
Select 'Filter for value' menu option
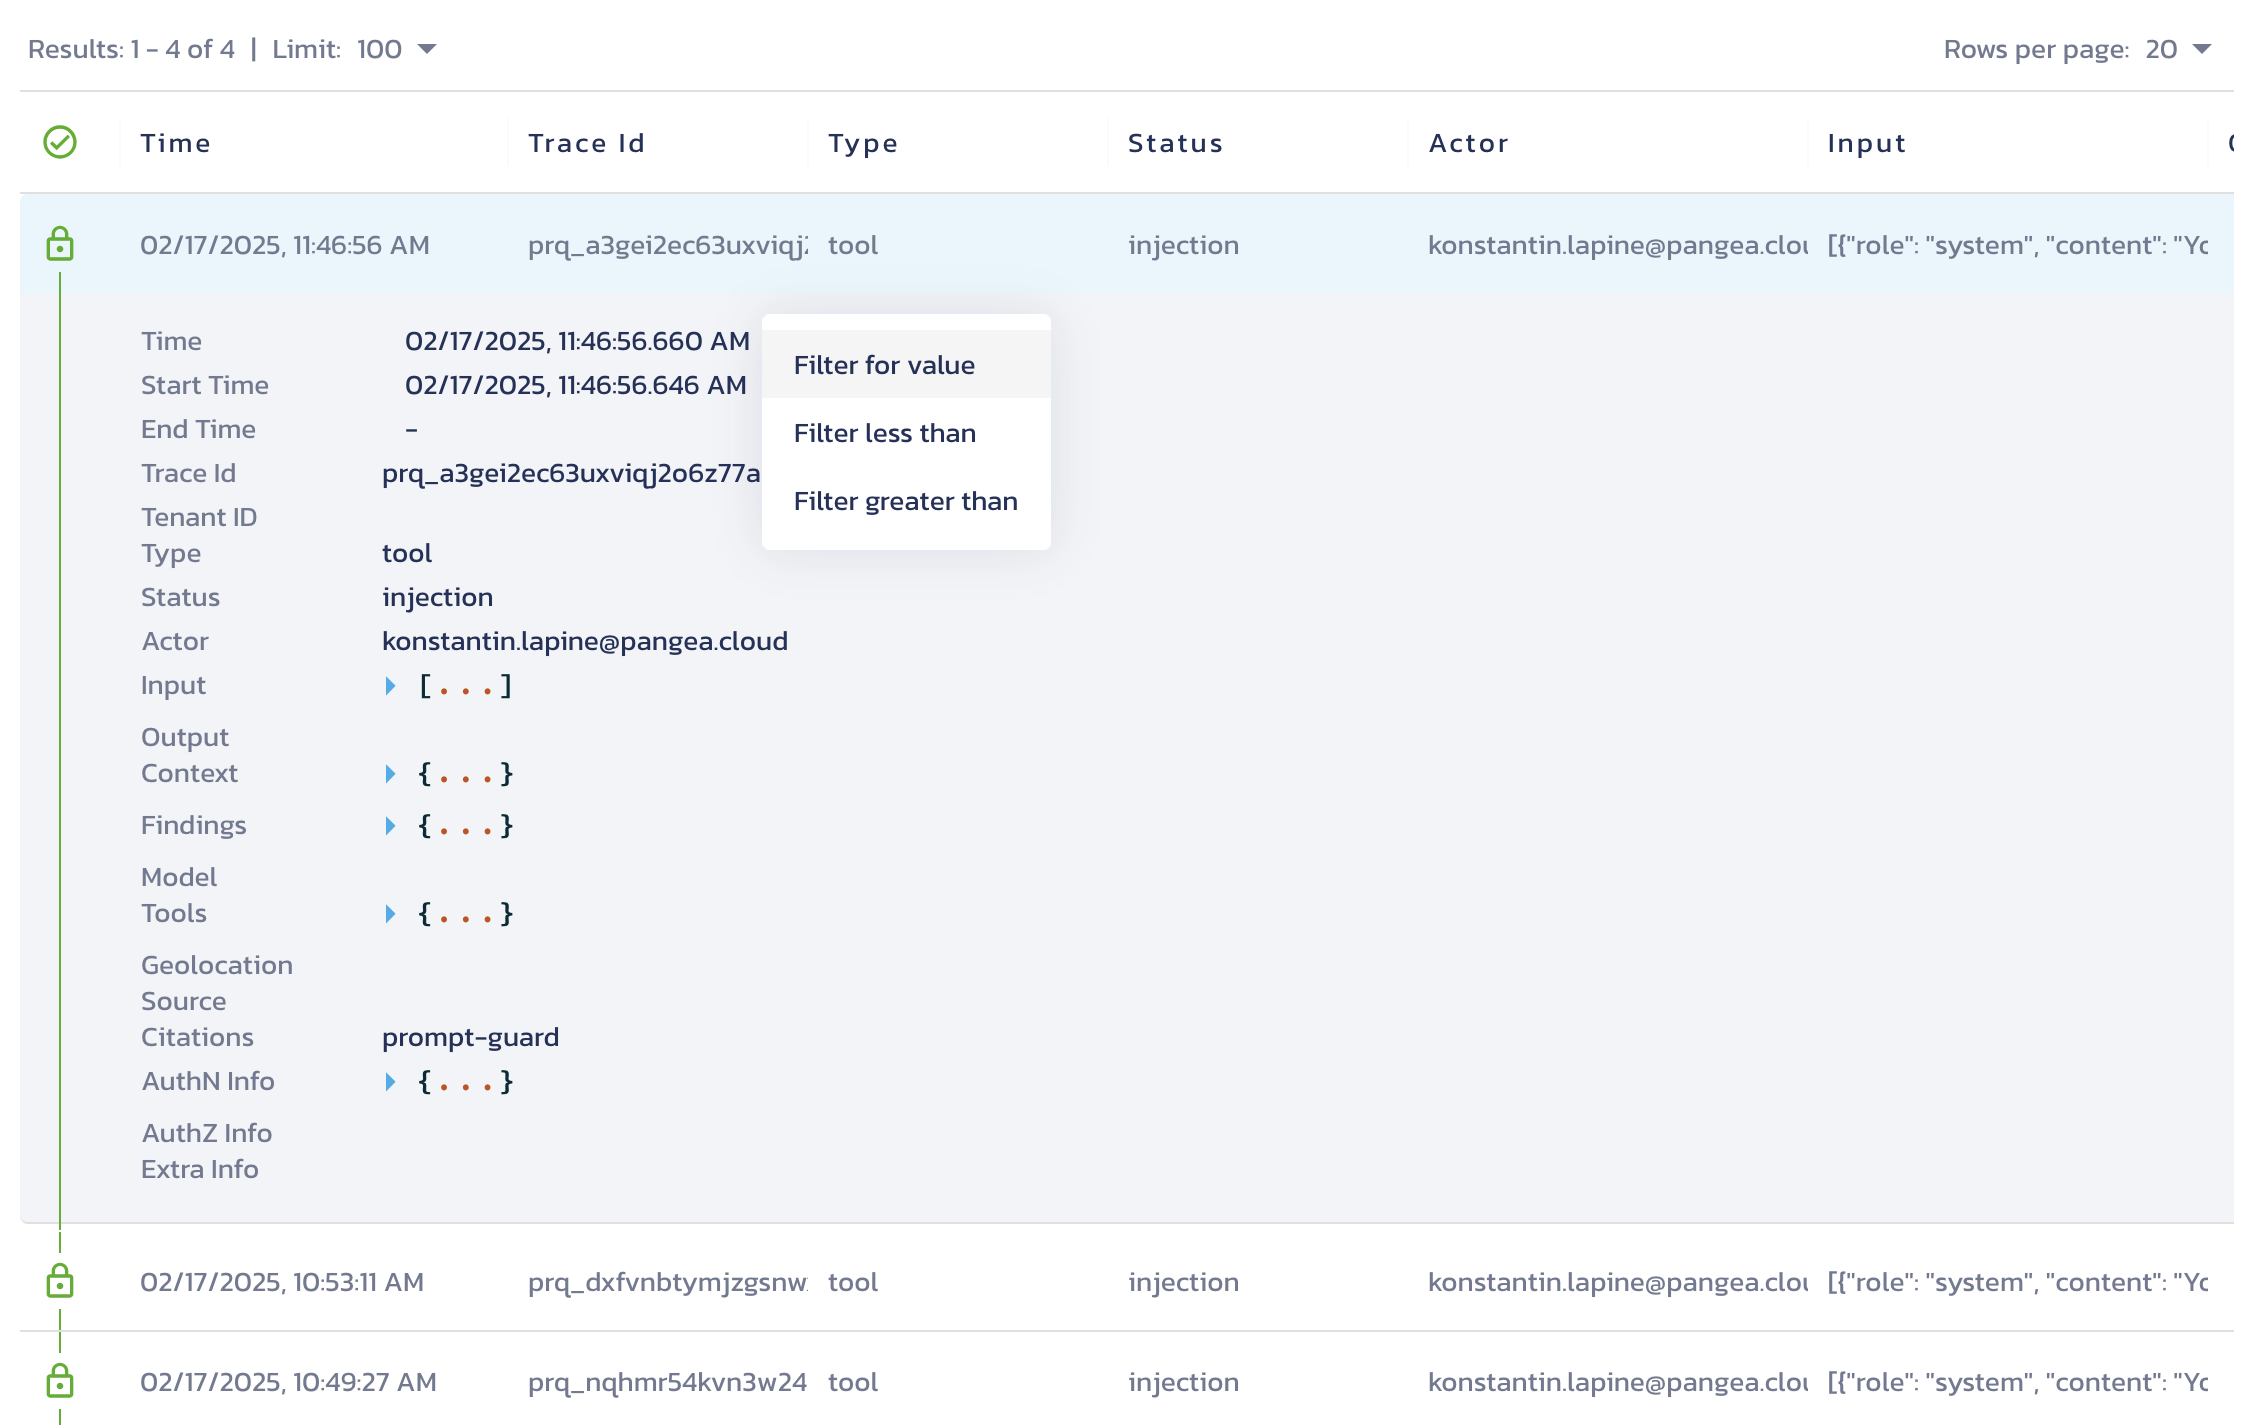tap(886, 364)
